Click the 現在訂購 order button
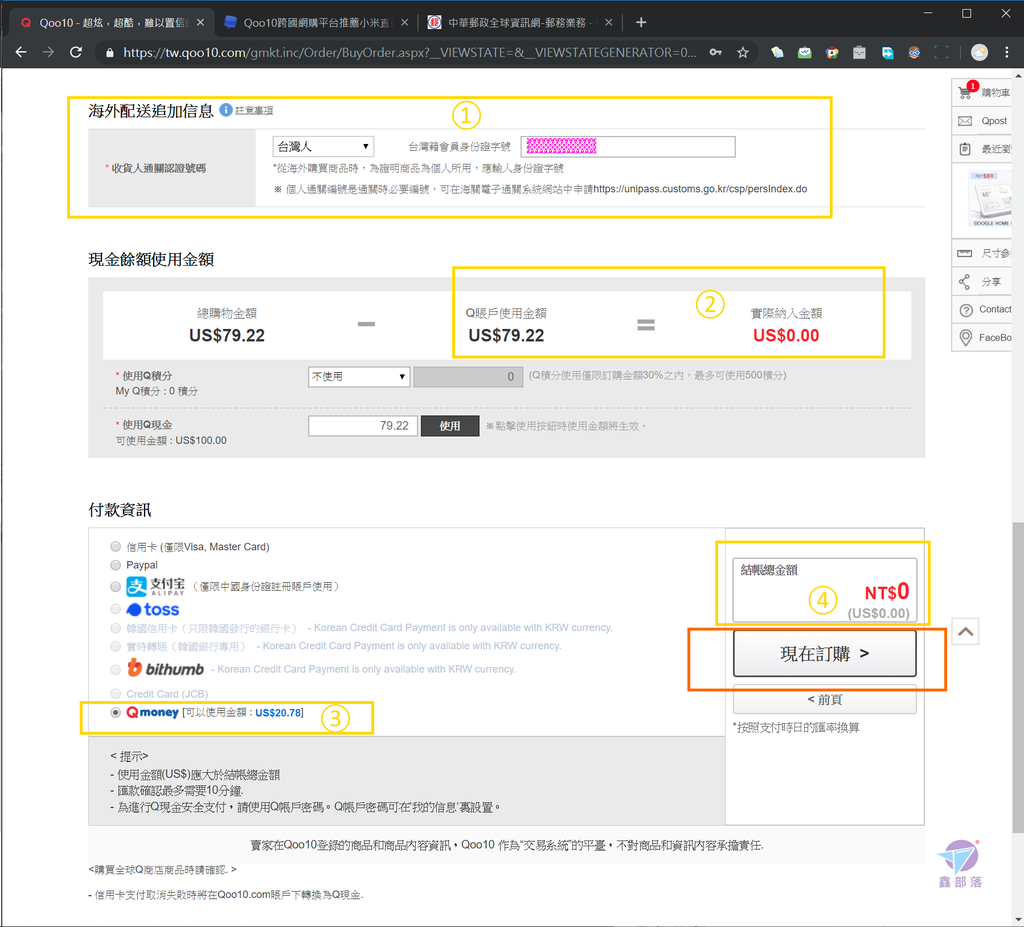The width and height of the screenshot is (1024, 927). tap(824, 653)
